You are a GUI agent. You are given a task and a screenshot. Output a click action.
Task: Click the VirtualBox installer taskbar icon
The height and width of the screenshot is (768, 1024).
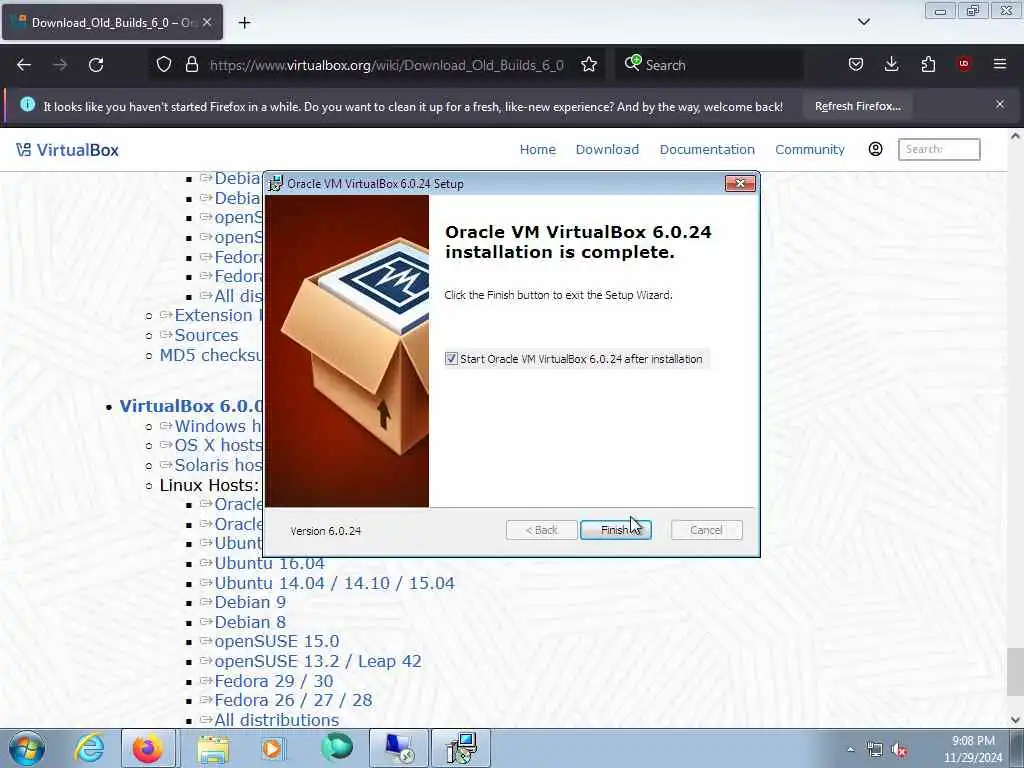(461, 748)
